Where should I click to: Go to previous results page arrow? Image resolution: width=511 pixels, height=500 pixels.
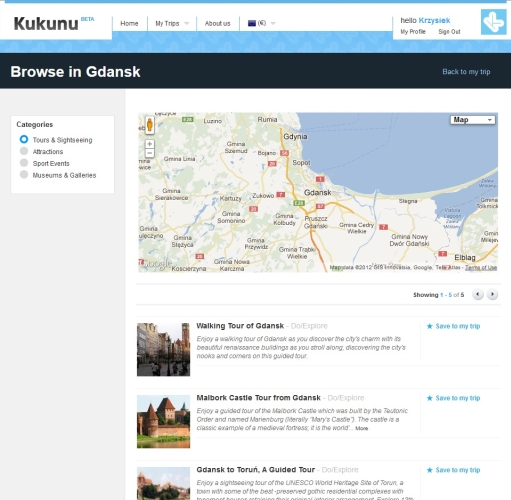point(478,294)
